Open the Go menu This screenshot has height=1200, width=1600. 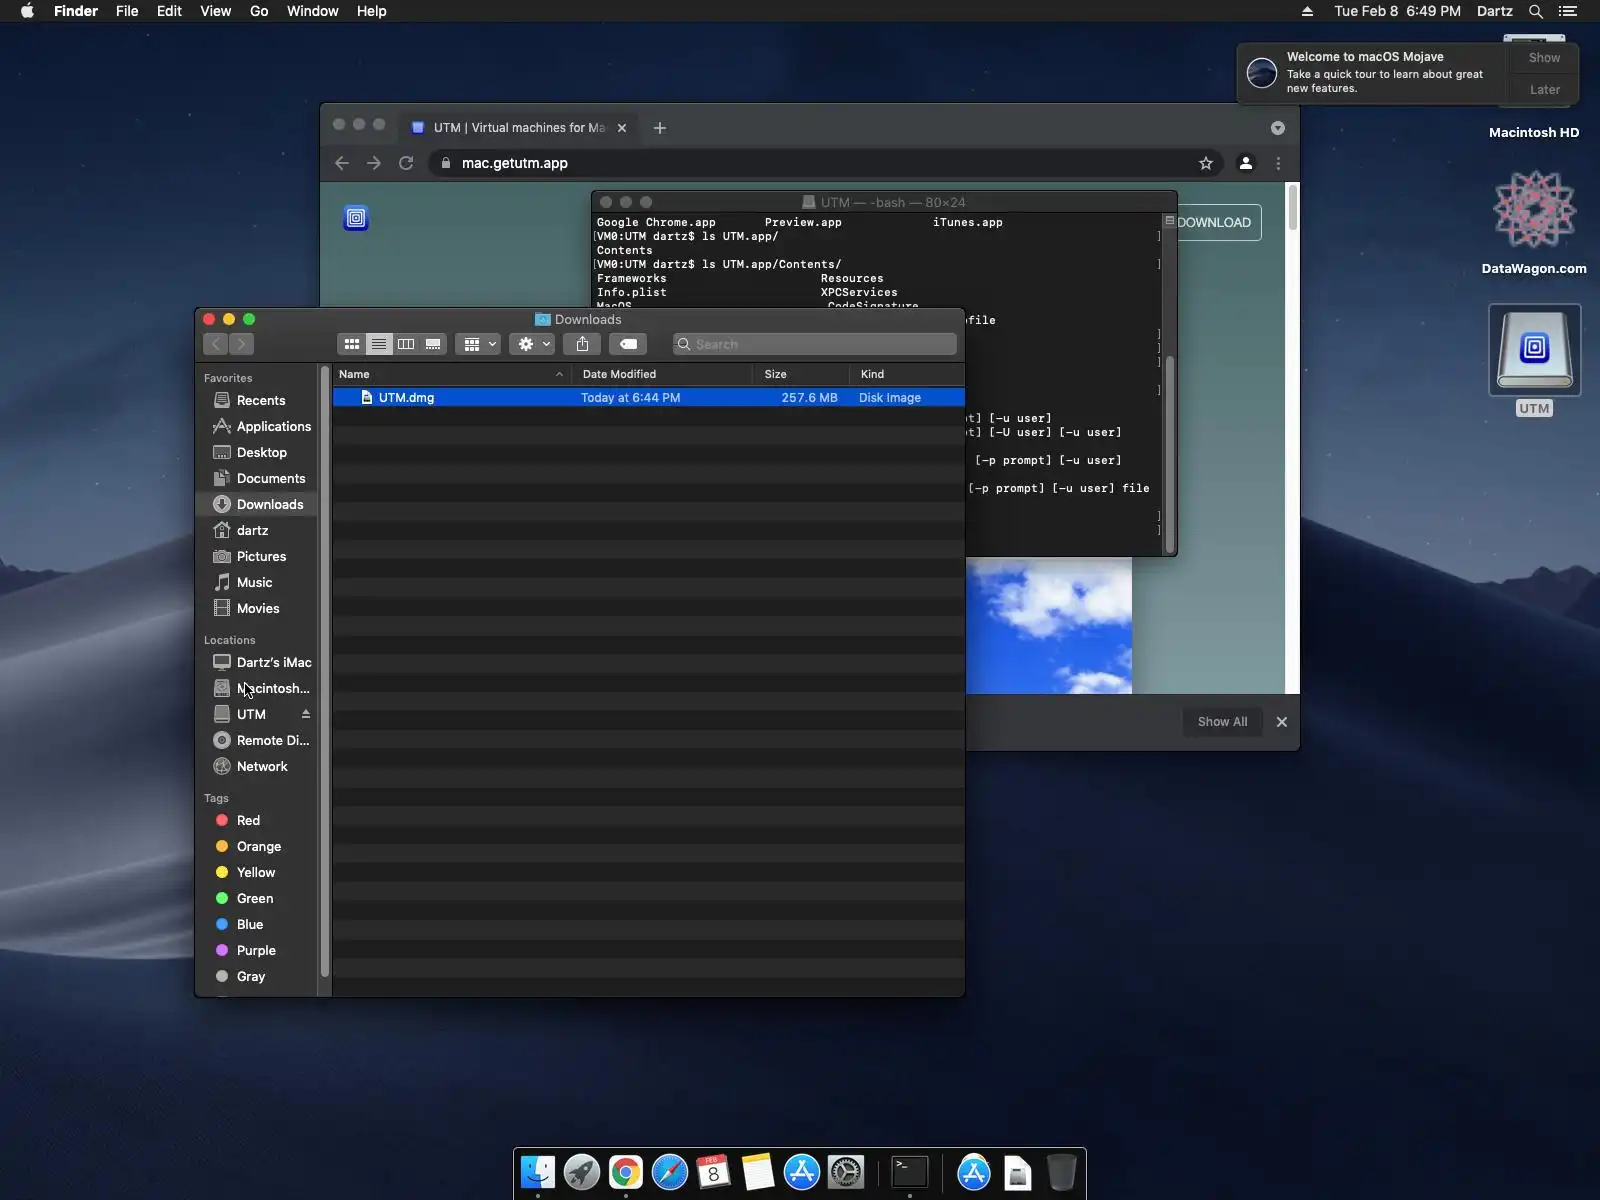pos(259,11)
